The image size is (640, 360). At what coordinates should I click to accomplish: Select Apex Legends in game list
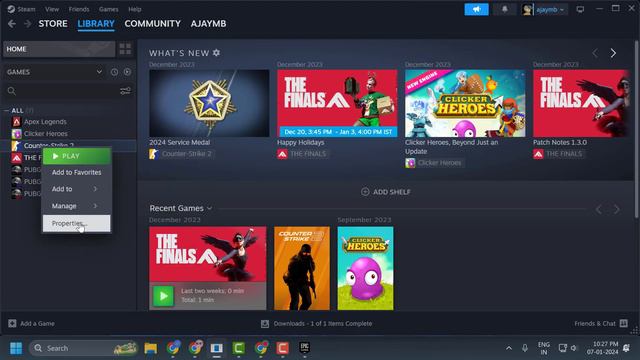click(45, 122)
